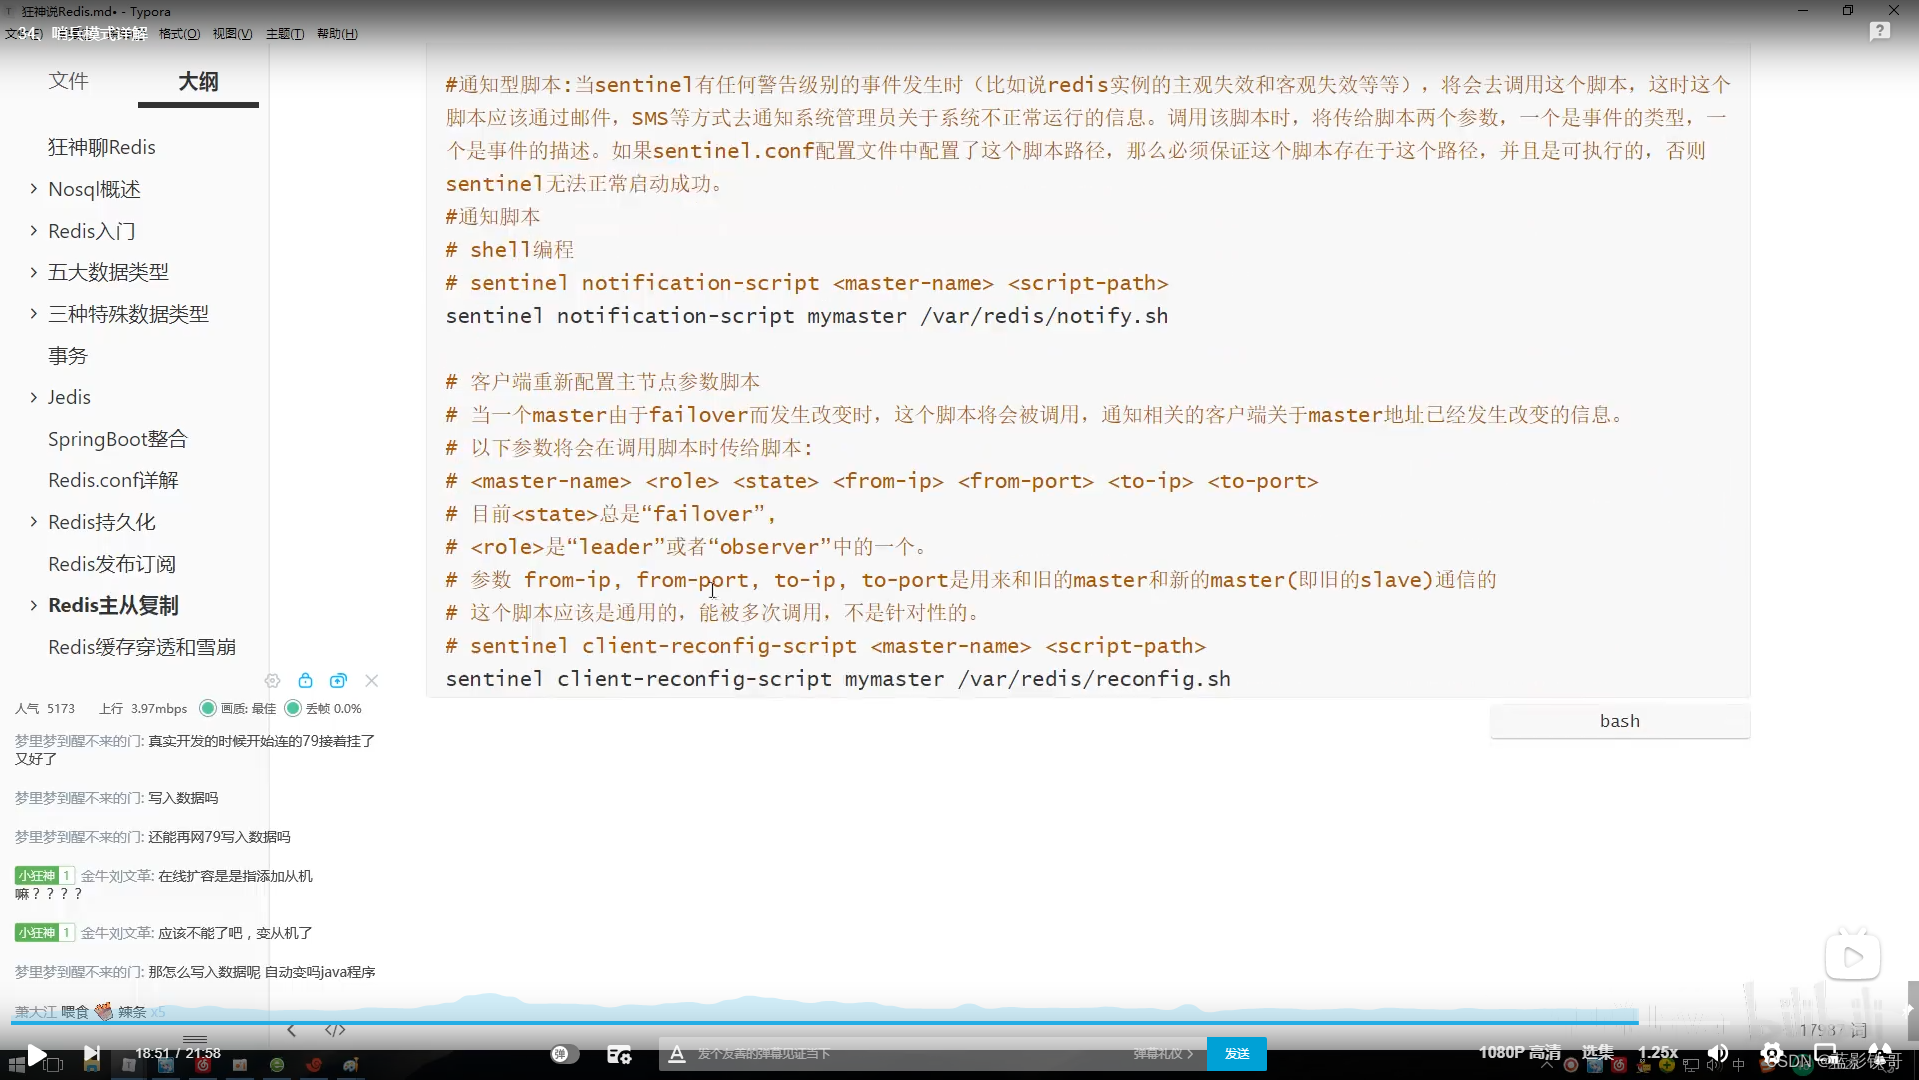Click the play button in the video player

pos(36,1054)
